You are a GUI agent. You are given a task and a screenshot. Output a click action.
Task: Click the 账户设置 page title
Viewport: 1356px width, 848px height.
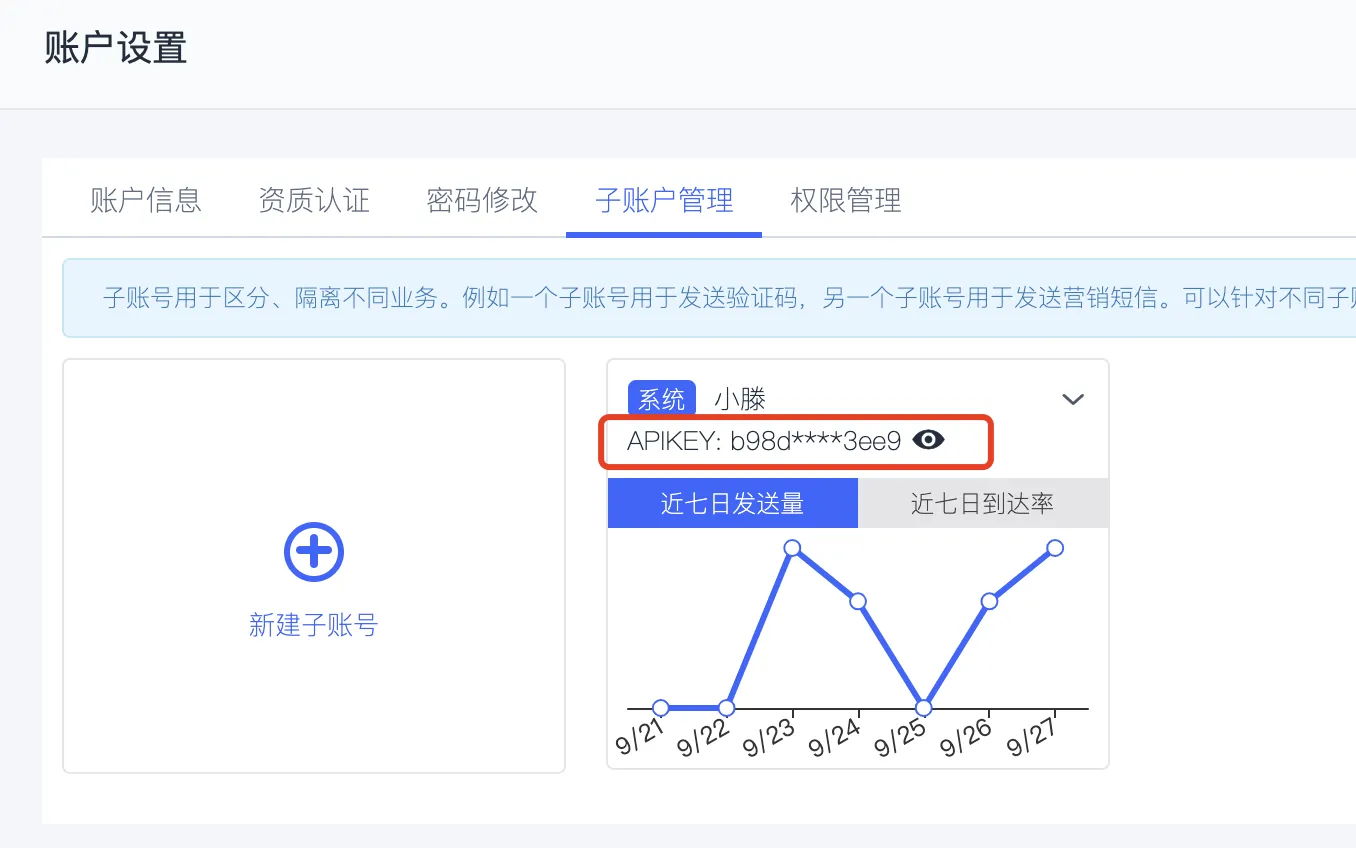pos(116,48)
